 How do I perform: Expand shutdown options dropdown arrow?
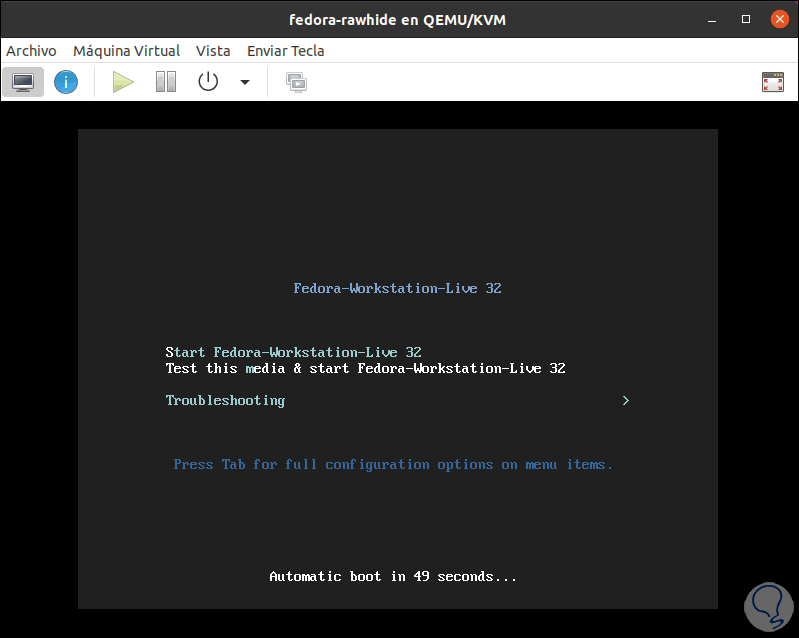coord(245,82)
